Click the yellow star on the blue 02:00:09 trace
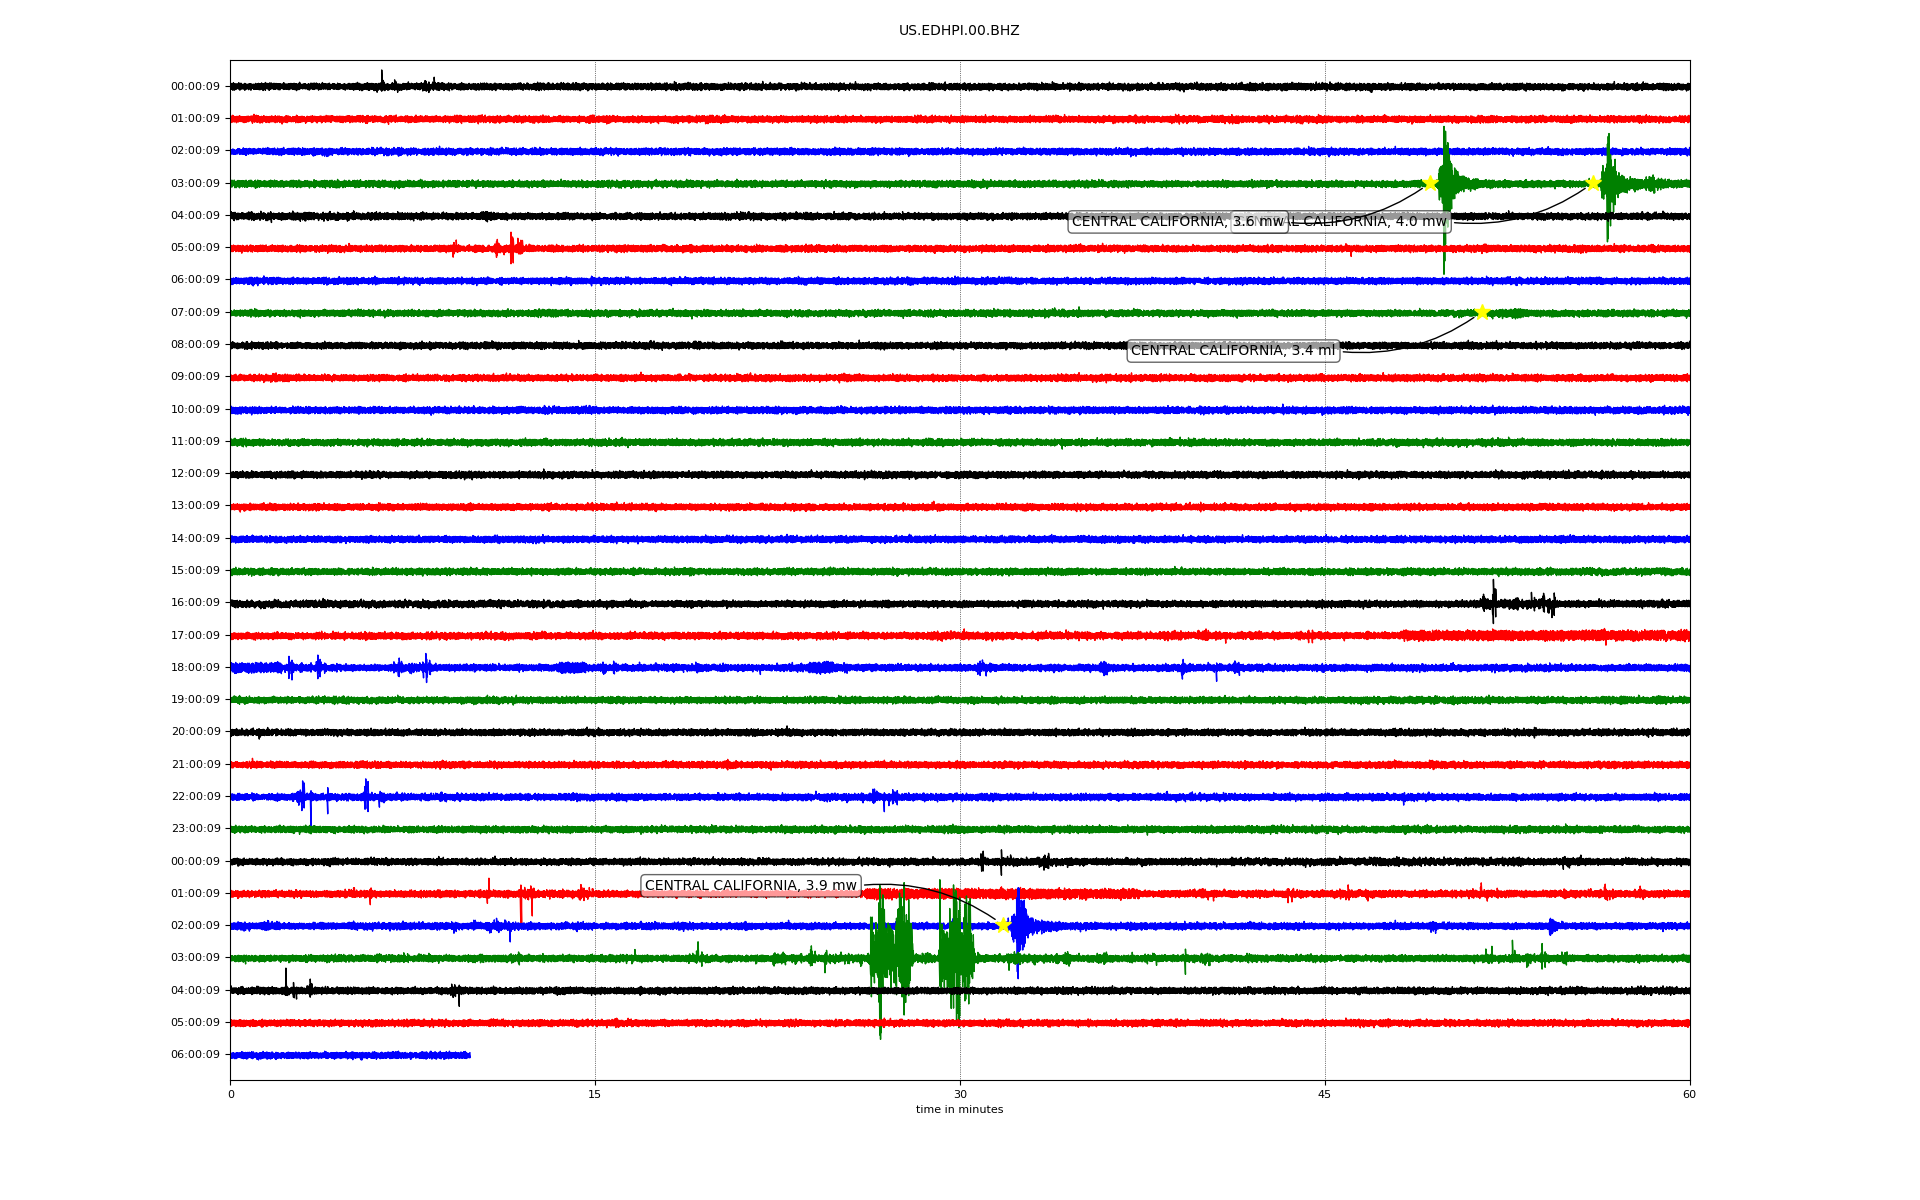 pyautogui.click(x=1003, y=925)
